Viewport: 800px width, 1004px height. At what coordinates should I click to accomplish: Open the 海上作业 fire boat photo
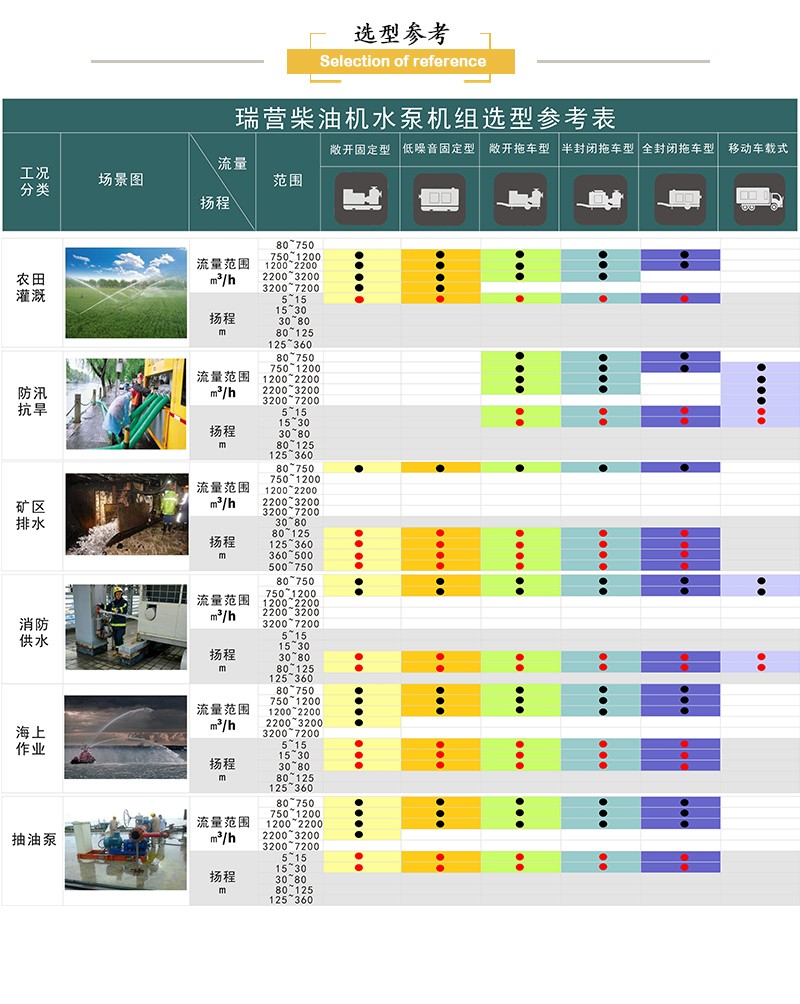126,737
